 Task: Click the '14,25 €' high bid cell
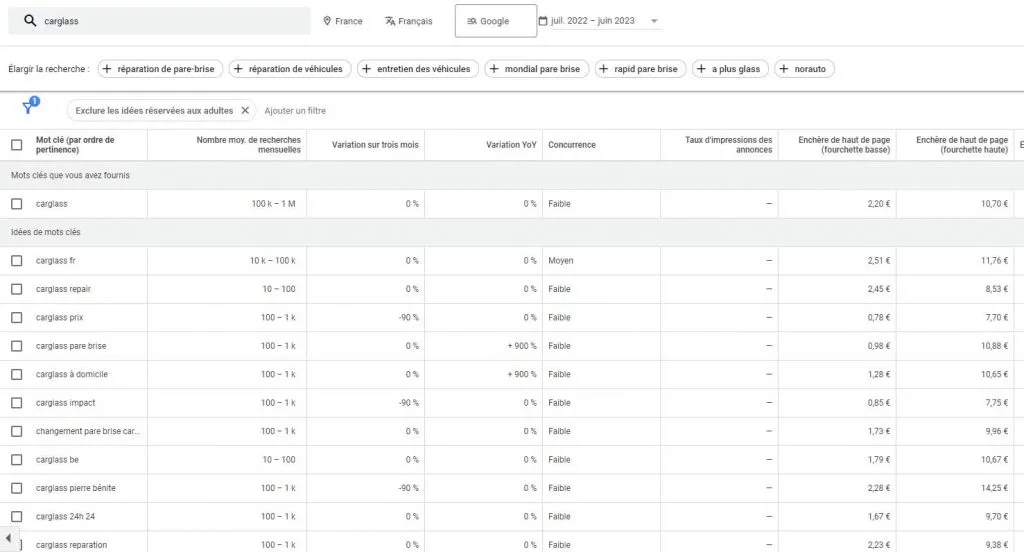994,488
